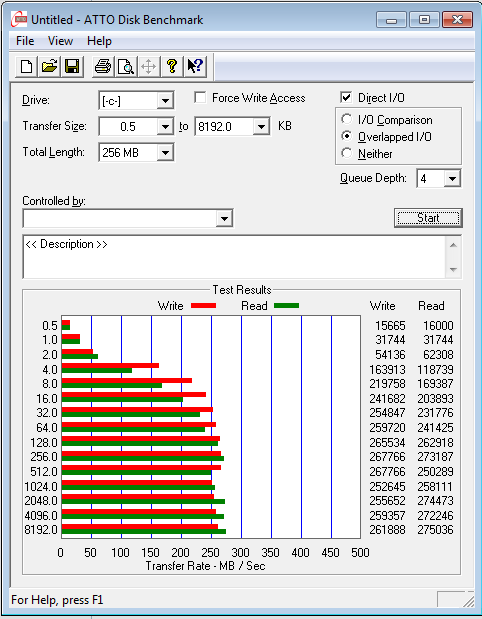Select the I/O Comparison radio button
This screenshot has height=619, width=482.
[347, 119]
